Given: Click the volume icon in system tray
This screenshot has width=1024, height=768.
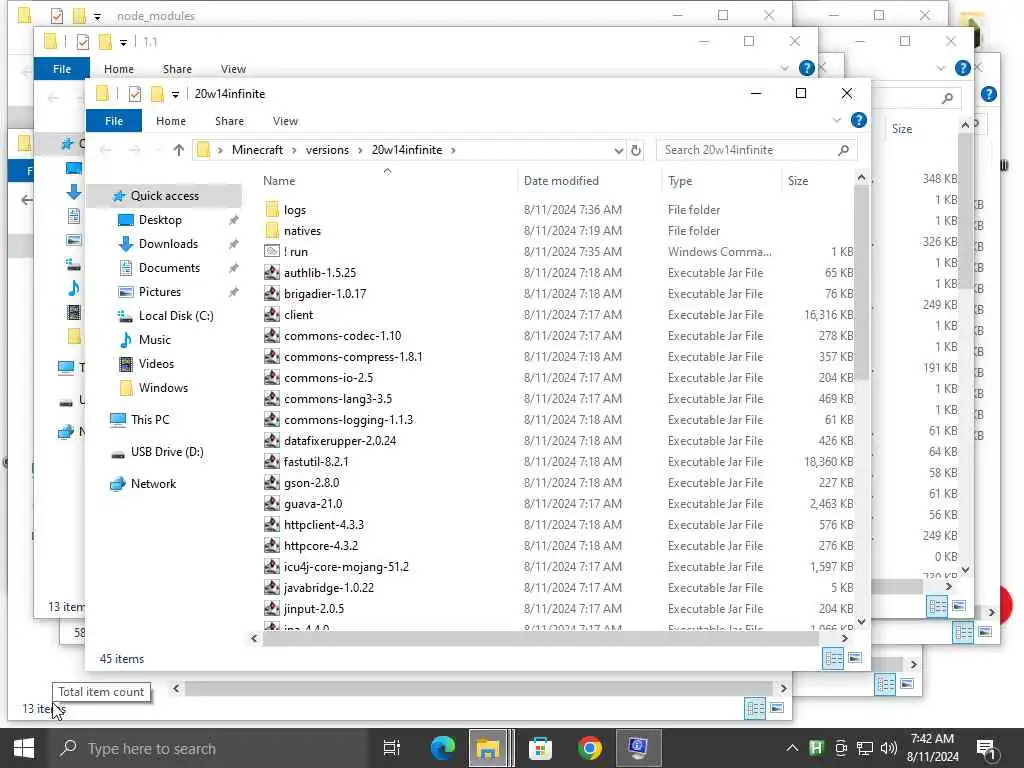Looking at the screenshot, I should (x=888, y=748).
